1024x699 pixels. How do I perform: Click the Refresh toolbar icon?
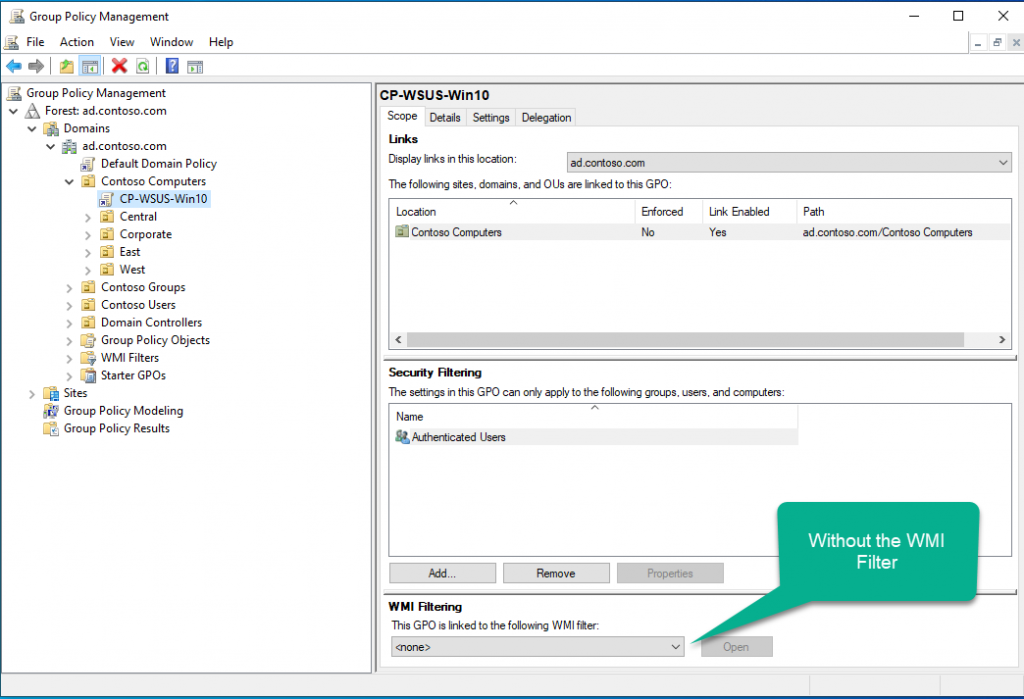coord(143,66)
